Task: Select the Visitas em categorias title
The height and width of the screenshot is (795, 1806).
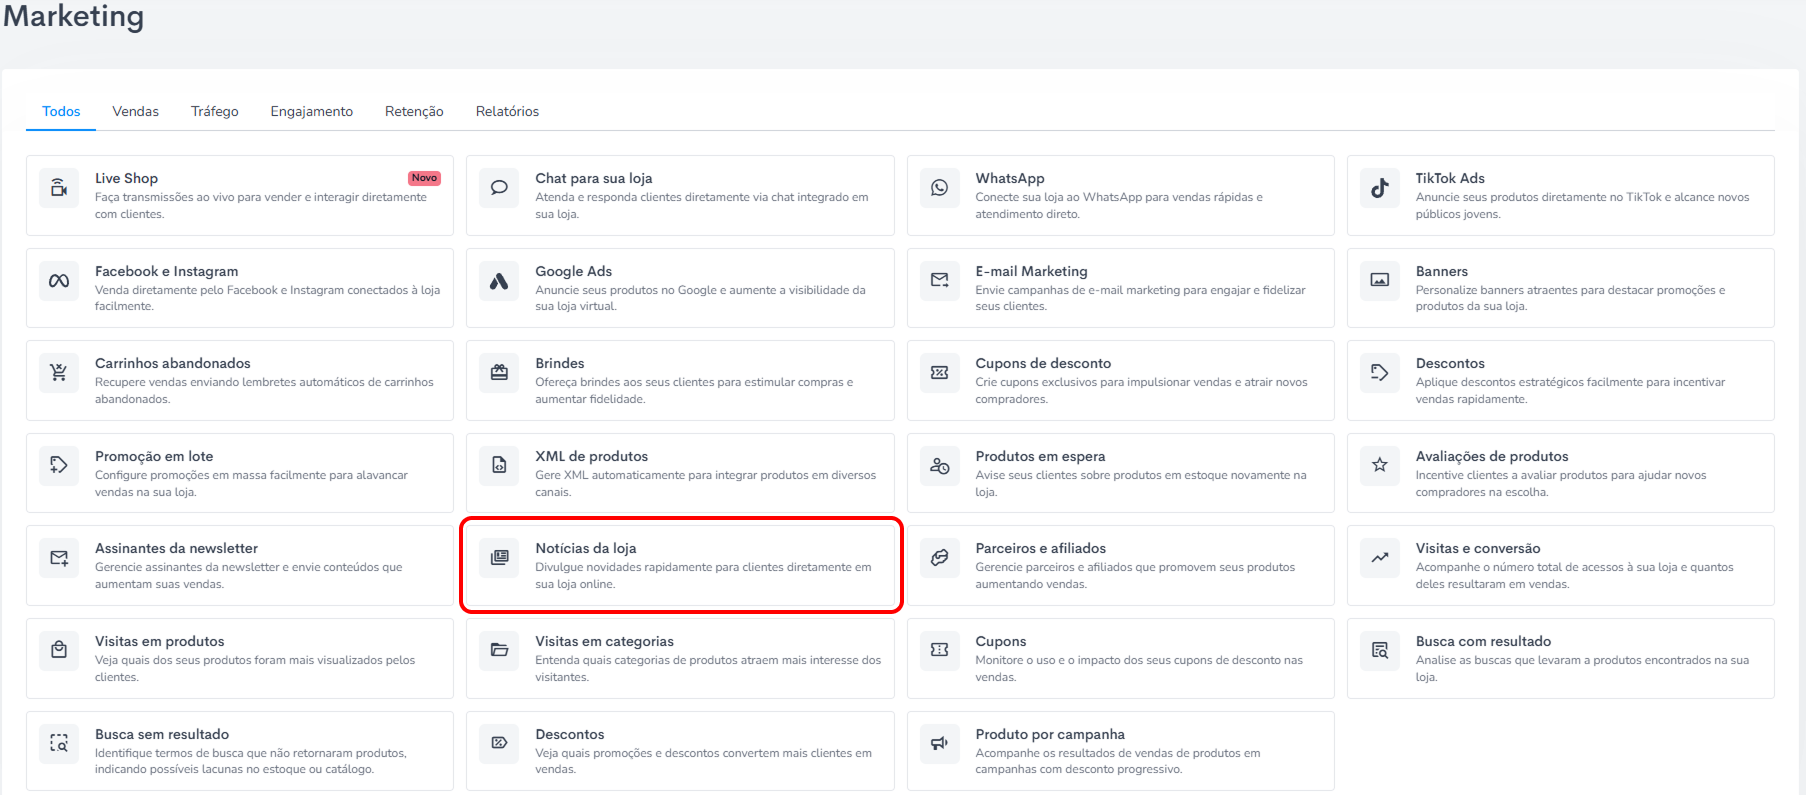Action: [604, 641]
